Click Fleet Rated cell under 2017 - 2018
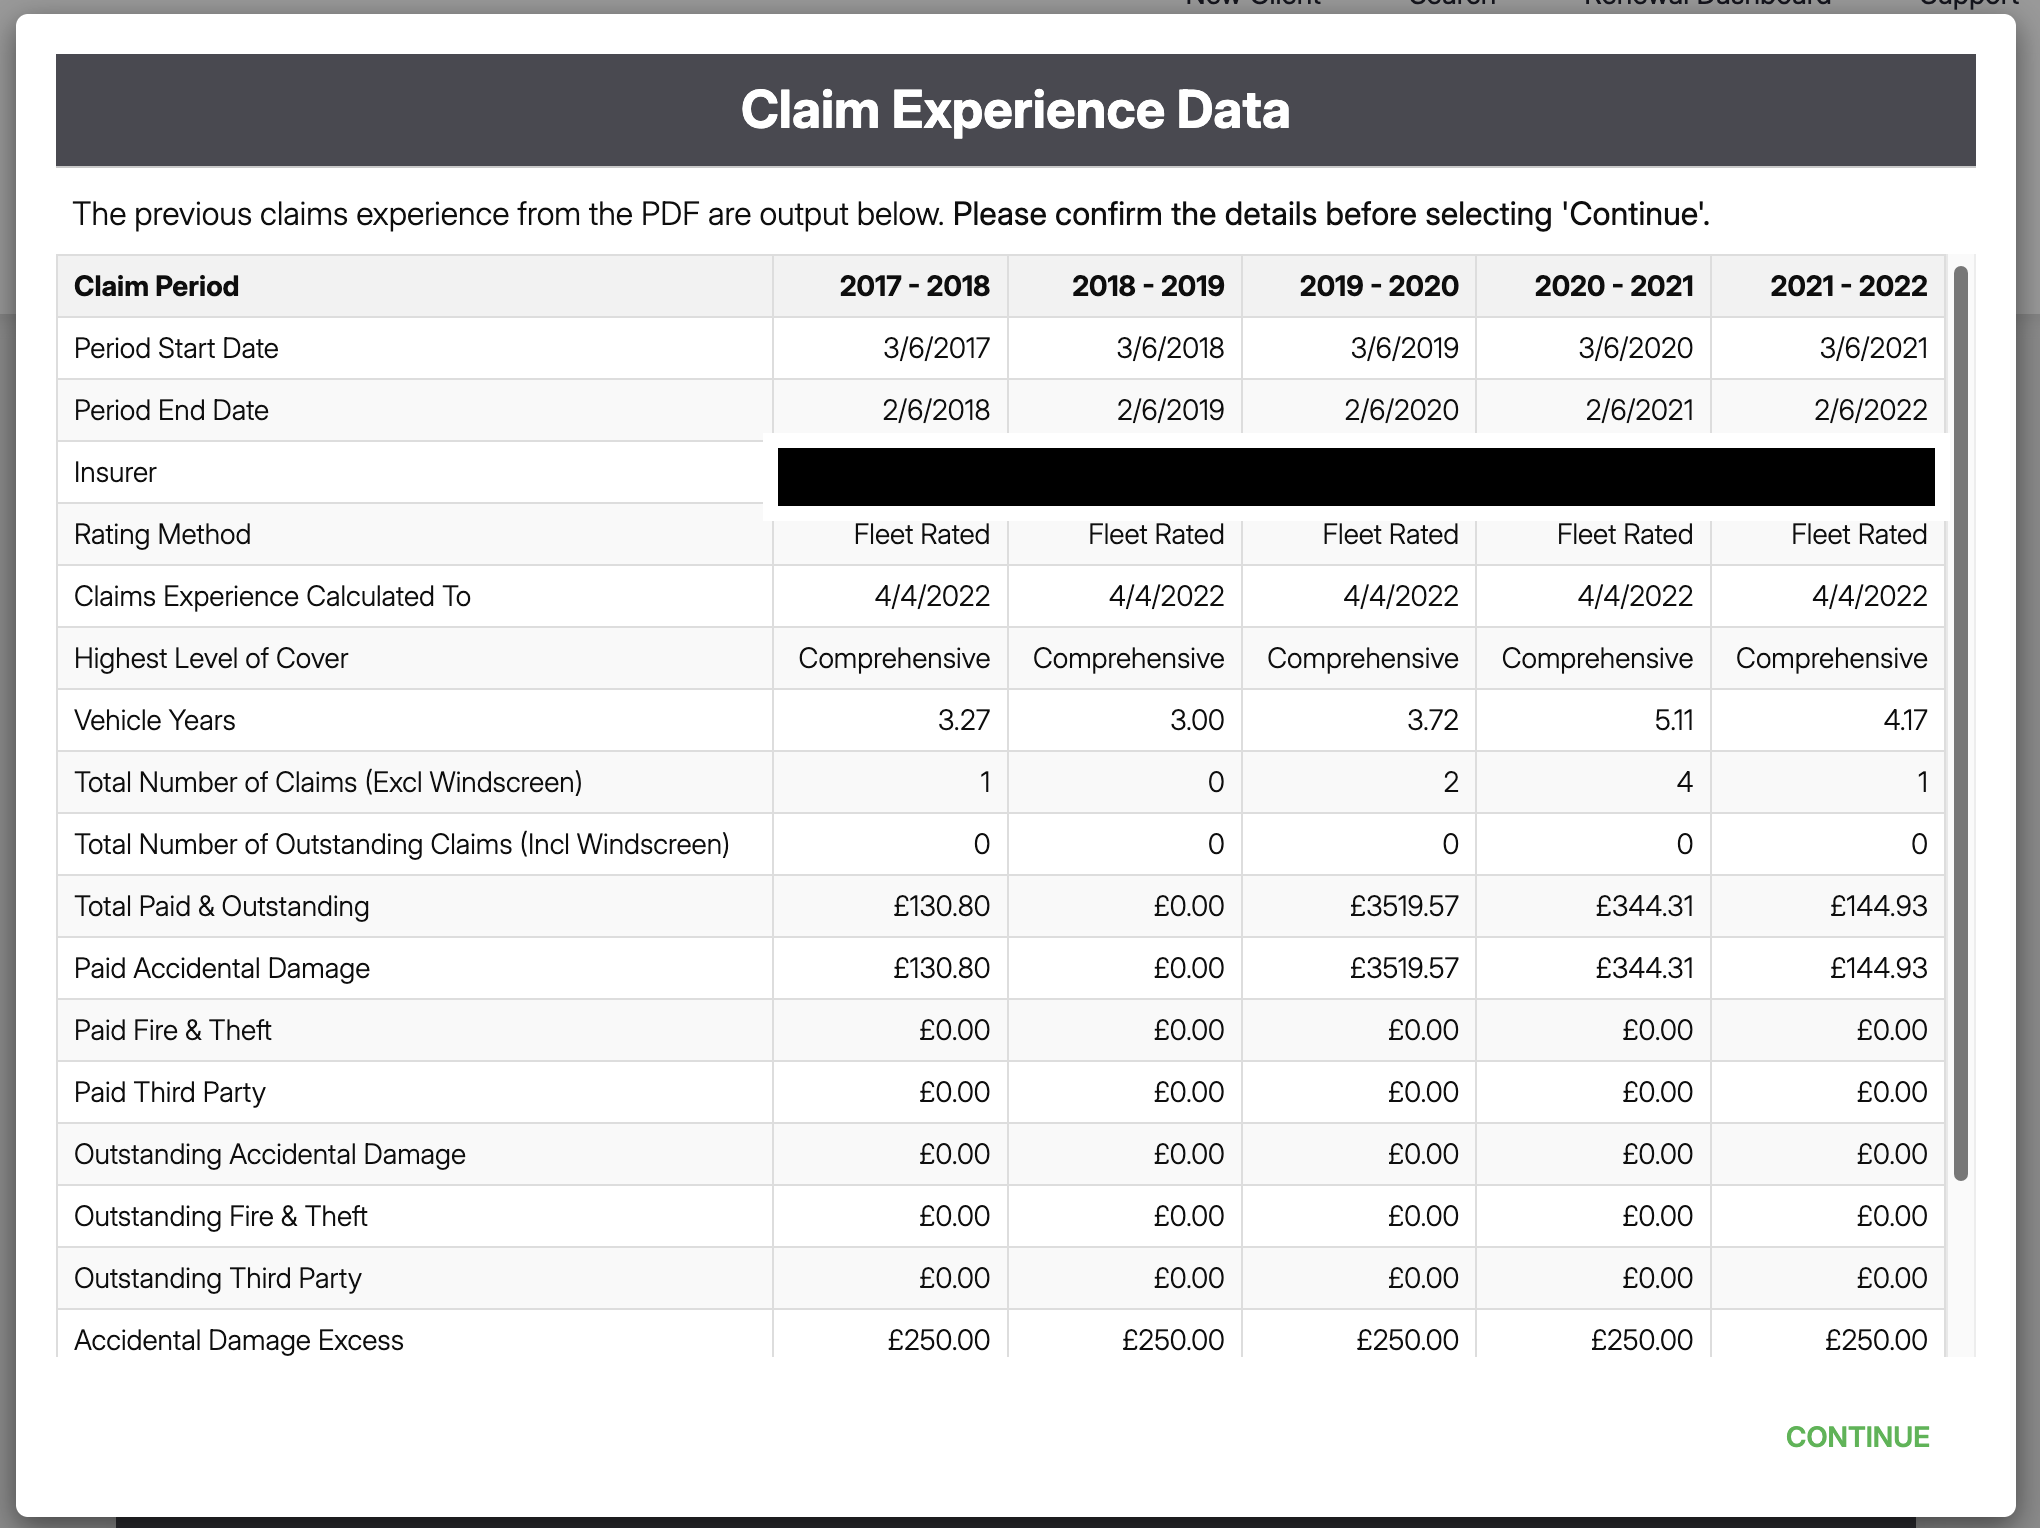Viewport: 2040px width, 1528px height. click(922, 534)
